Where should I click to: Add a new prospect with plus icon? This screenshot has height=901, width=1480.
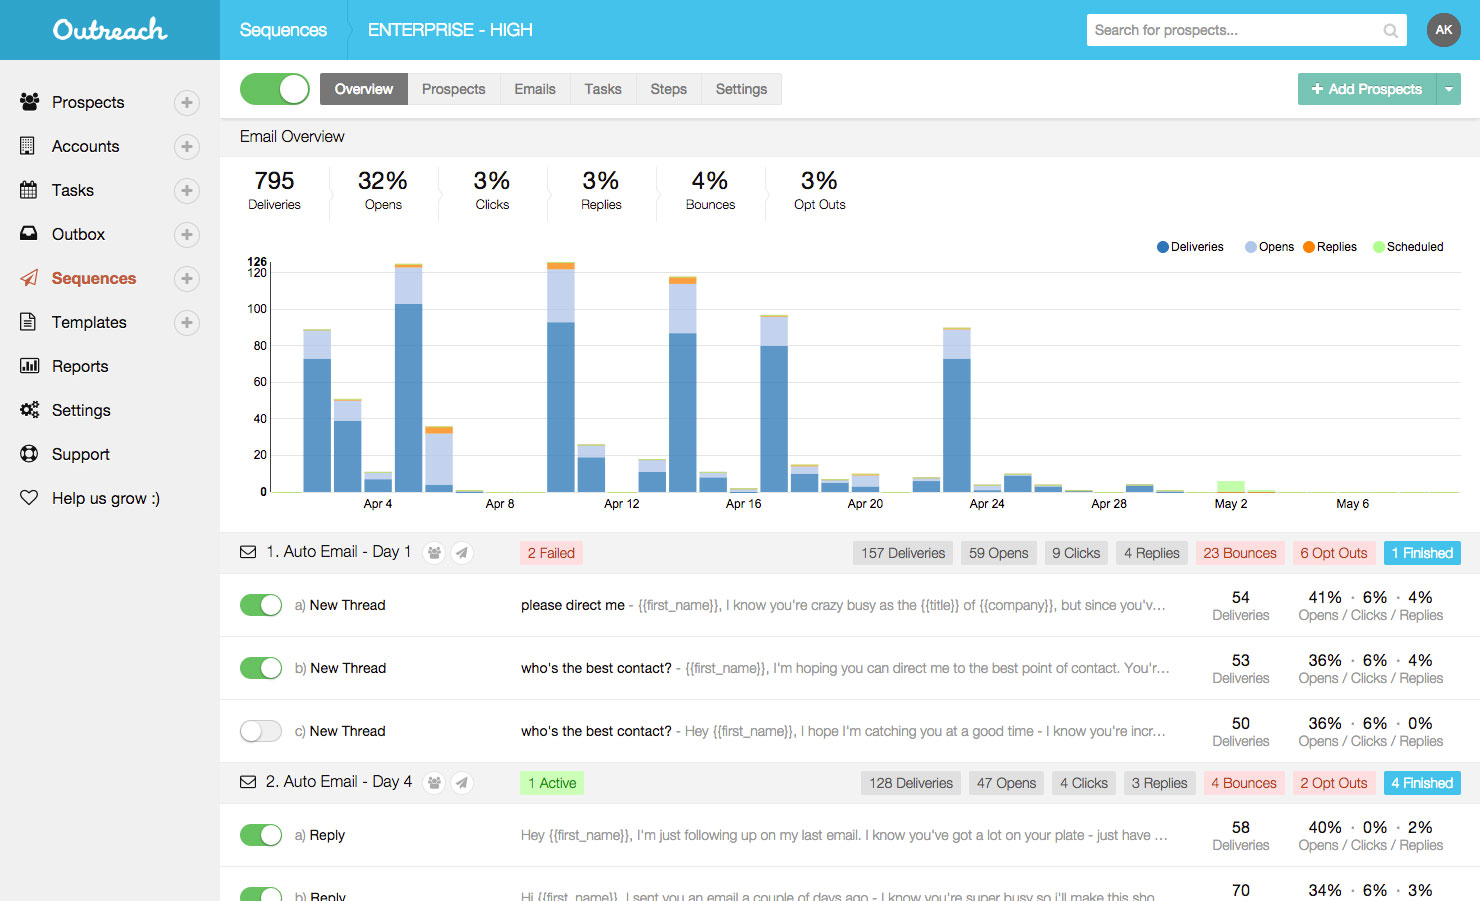pyautogui.click(x=187, y=103)
